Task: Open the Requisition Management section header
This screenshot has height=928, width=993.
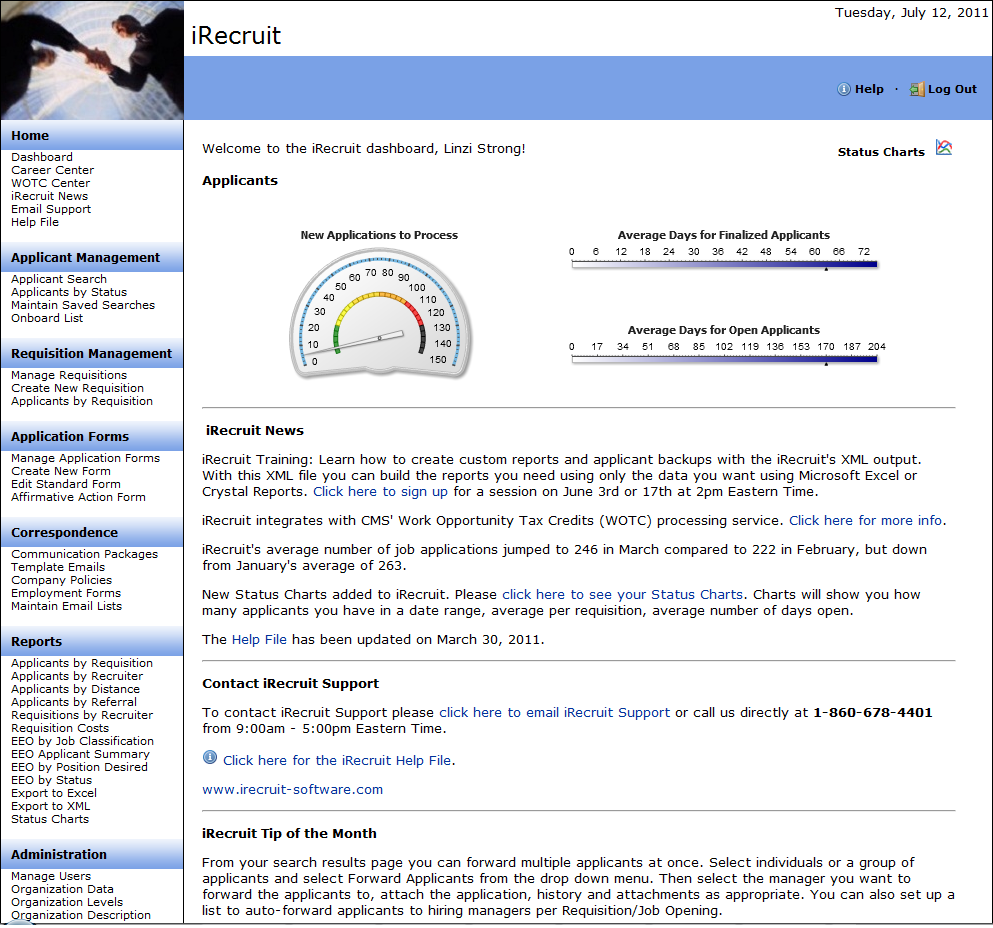Action: pos(91,353)
